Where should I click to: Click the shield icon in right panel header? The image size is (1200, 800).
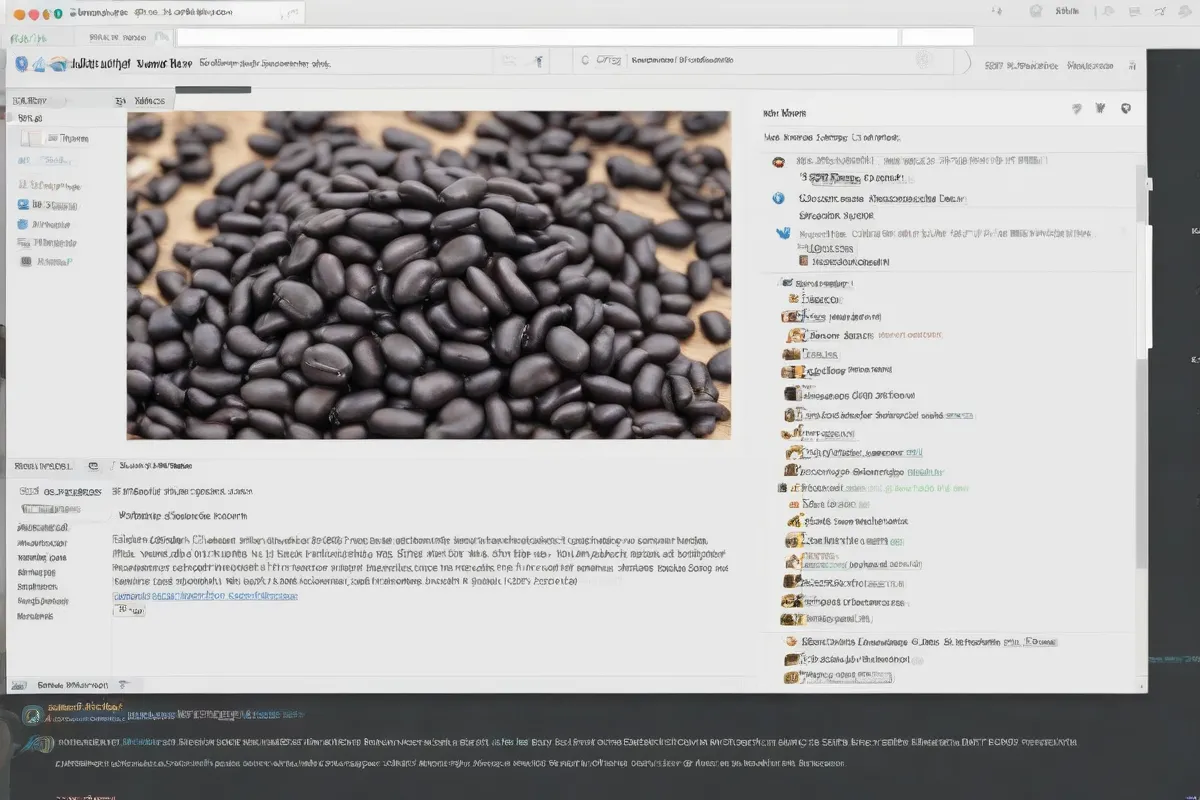(1125, 109)
